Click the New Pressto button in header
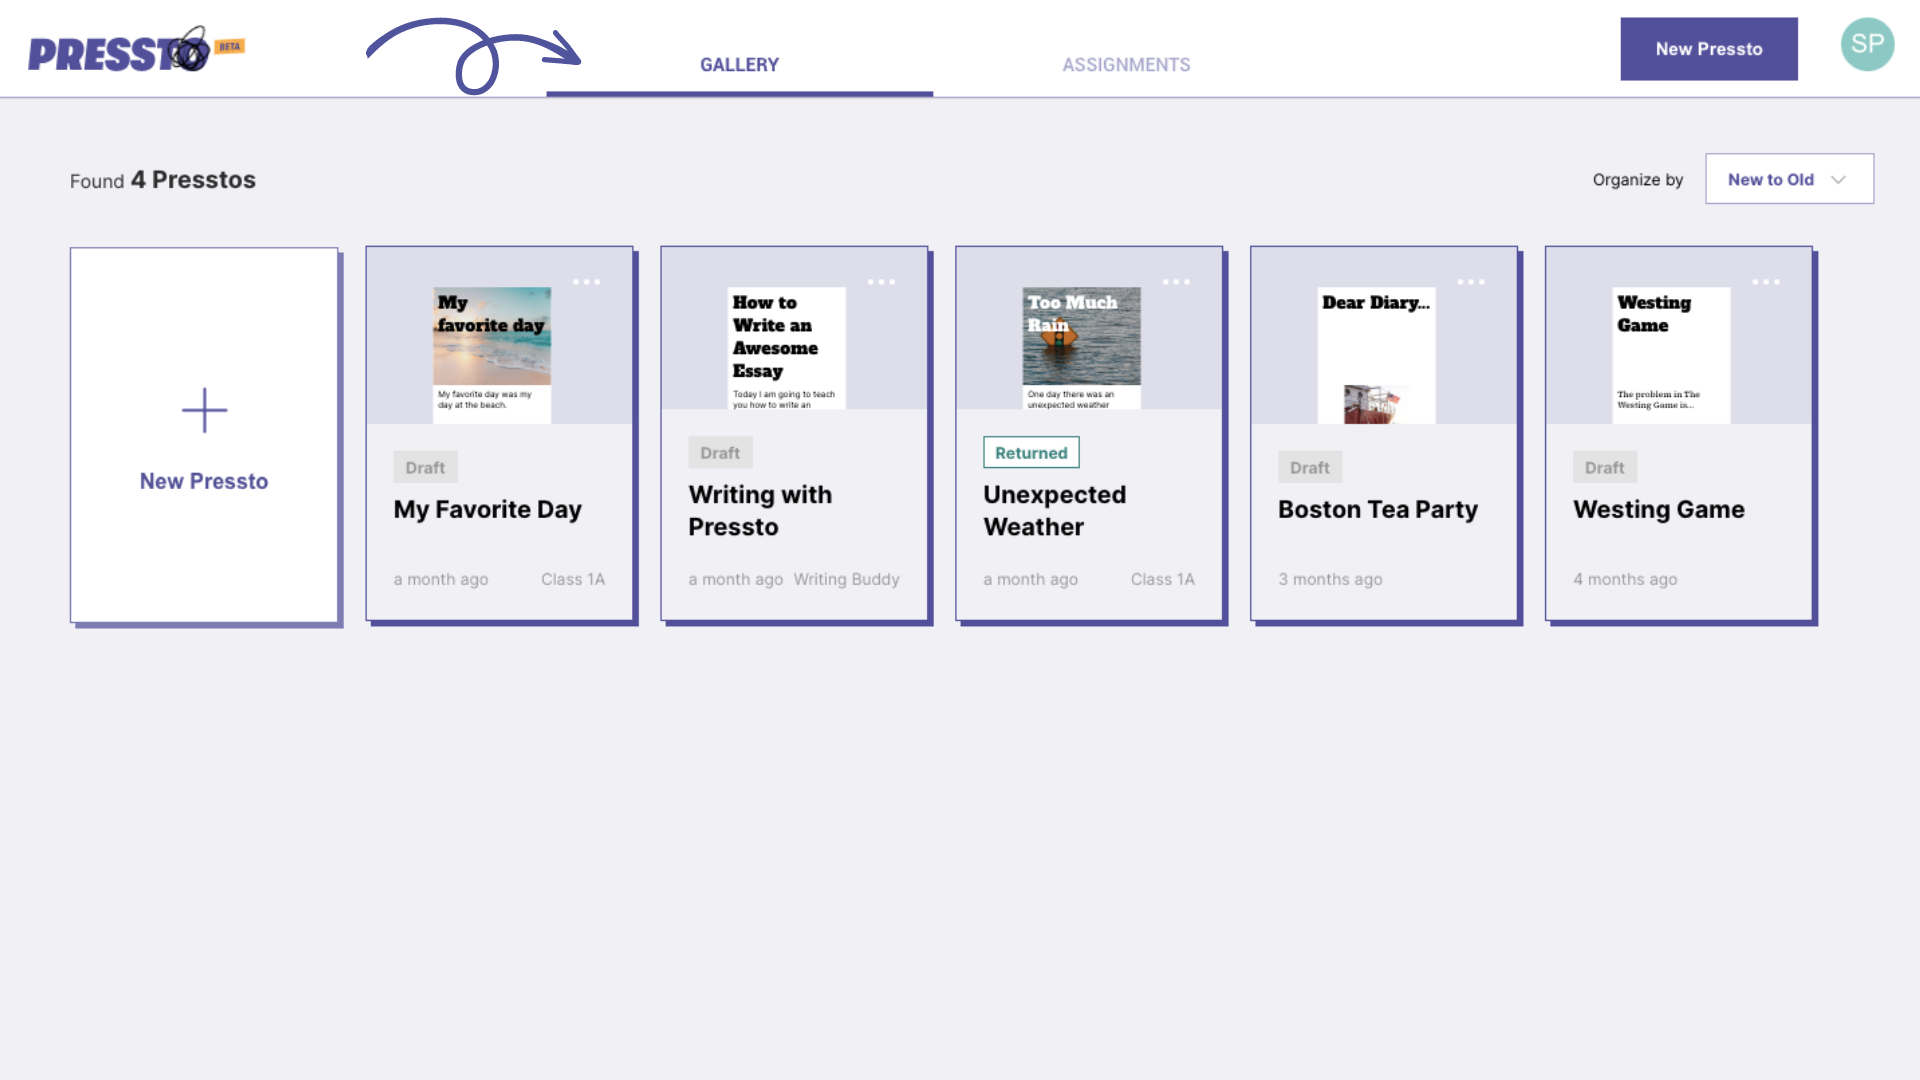Viewport: 1920px width, 1080px height. point(1708,49)
